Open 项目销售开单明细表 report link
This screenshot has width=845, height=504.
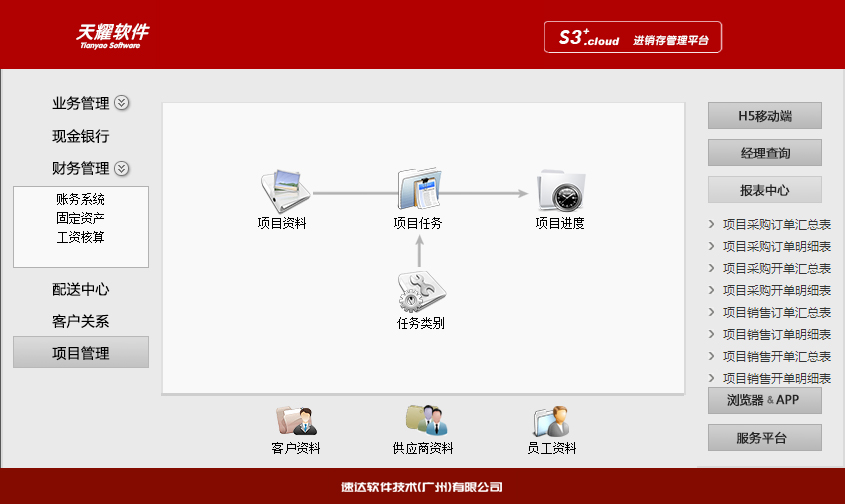coord(776,378)
